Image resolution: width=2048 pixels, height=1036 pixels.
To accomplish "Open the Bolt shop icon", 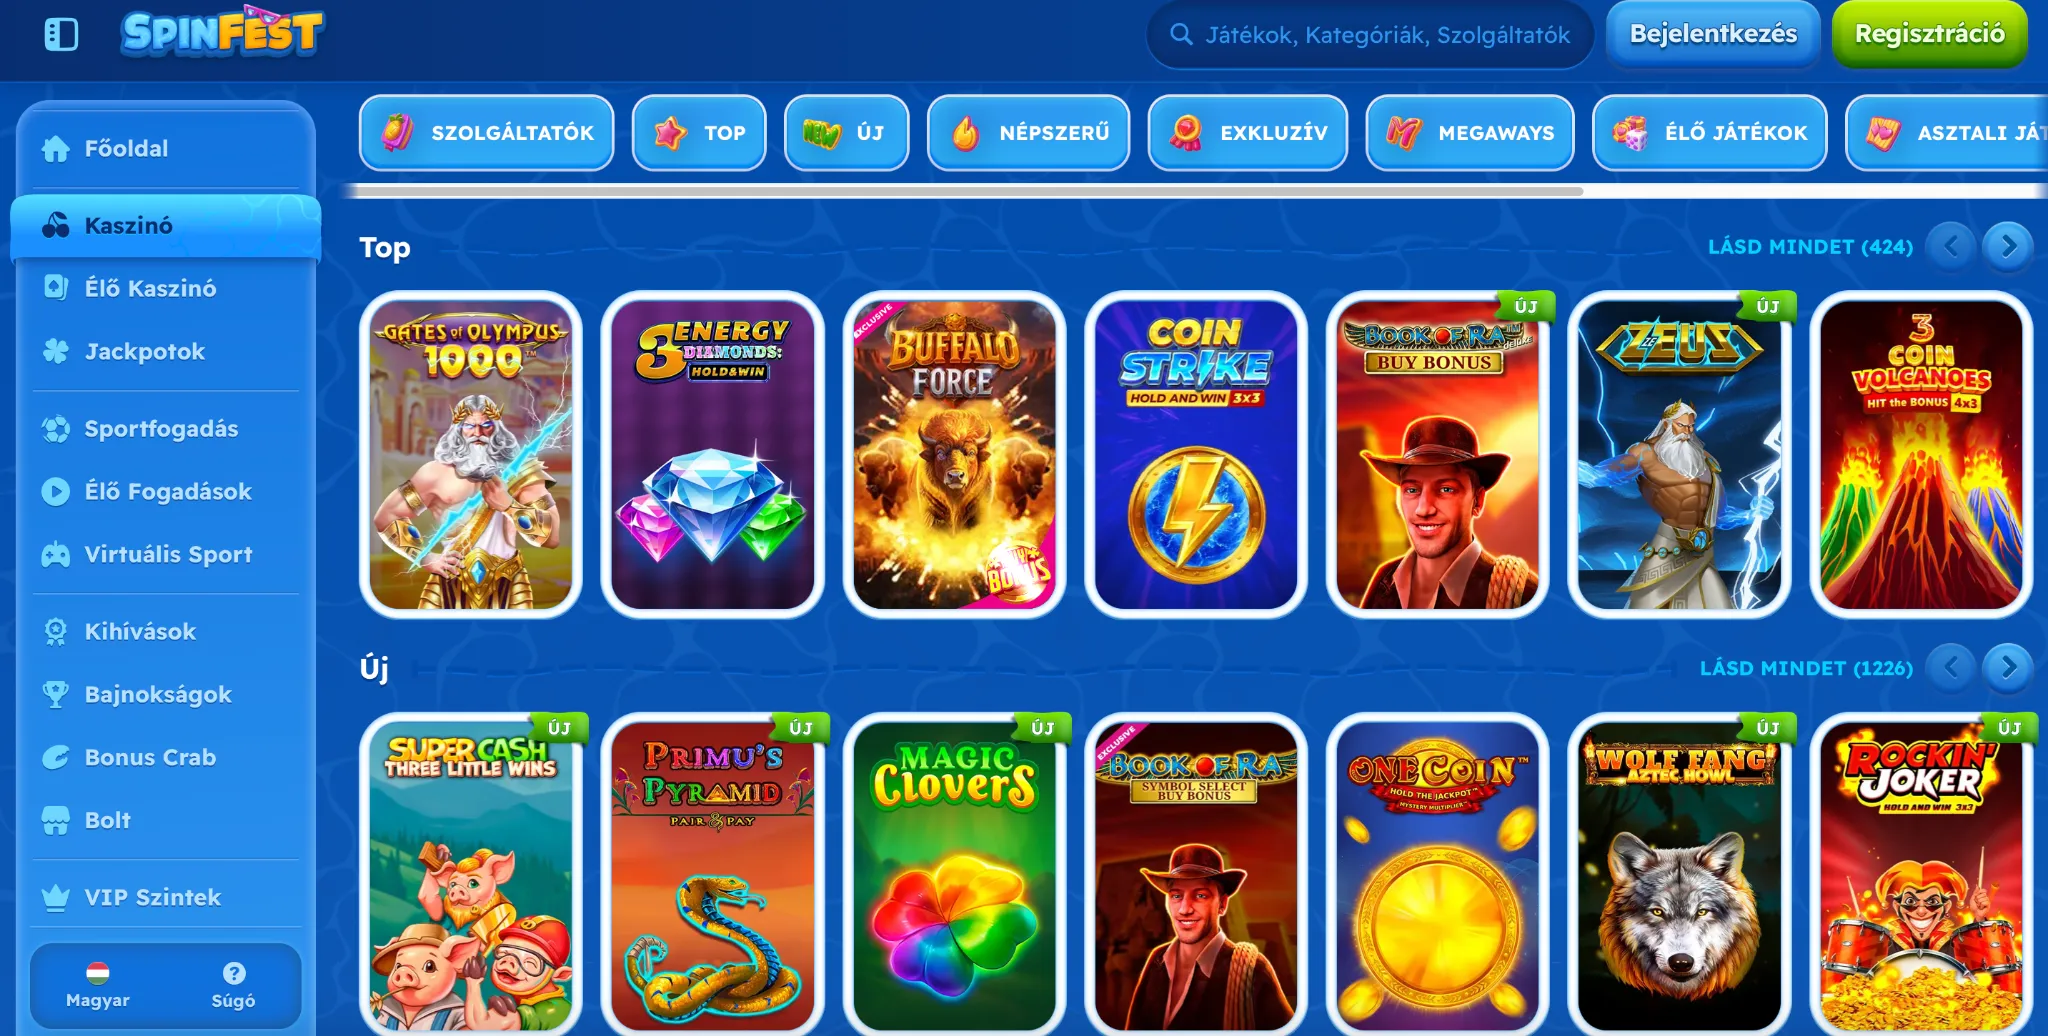I will (x=56, y=820).
